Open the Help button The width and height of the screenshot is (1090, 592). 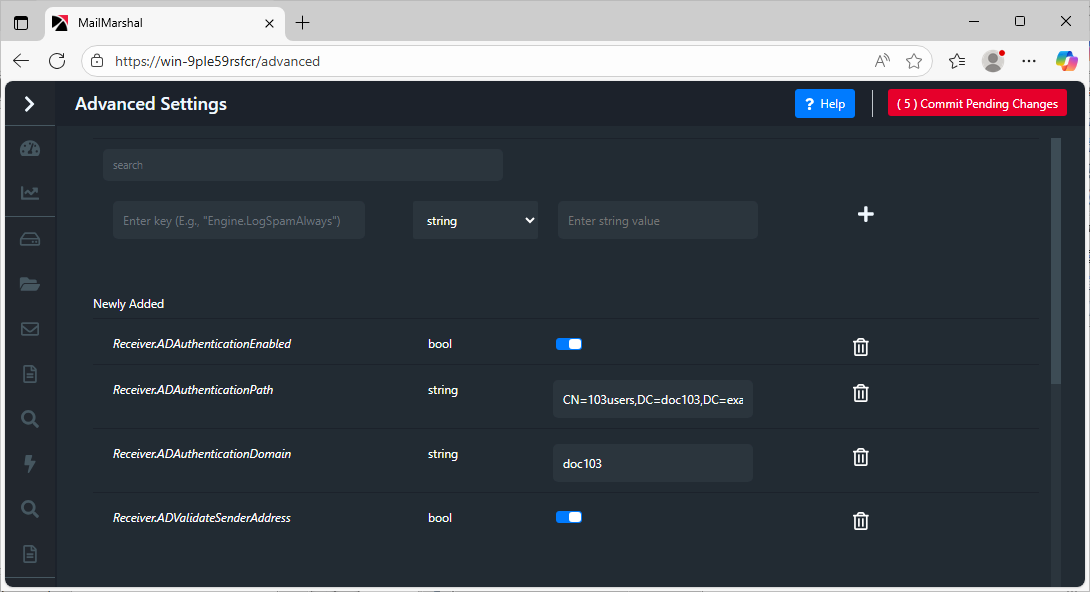tap(824, 104)
